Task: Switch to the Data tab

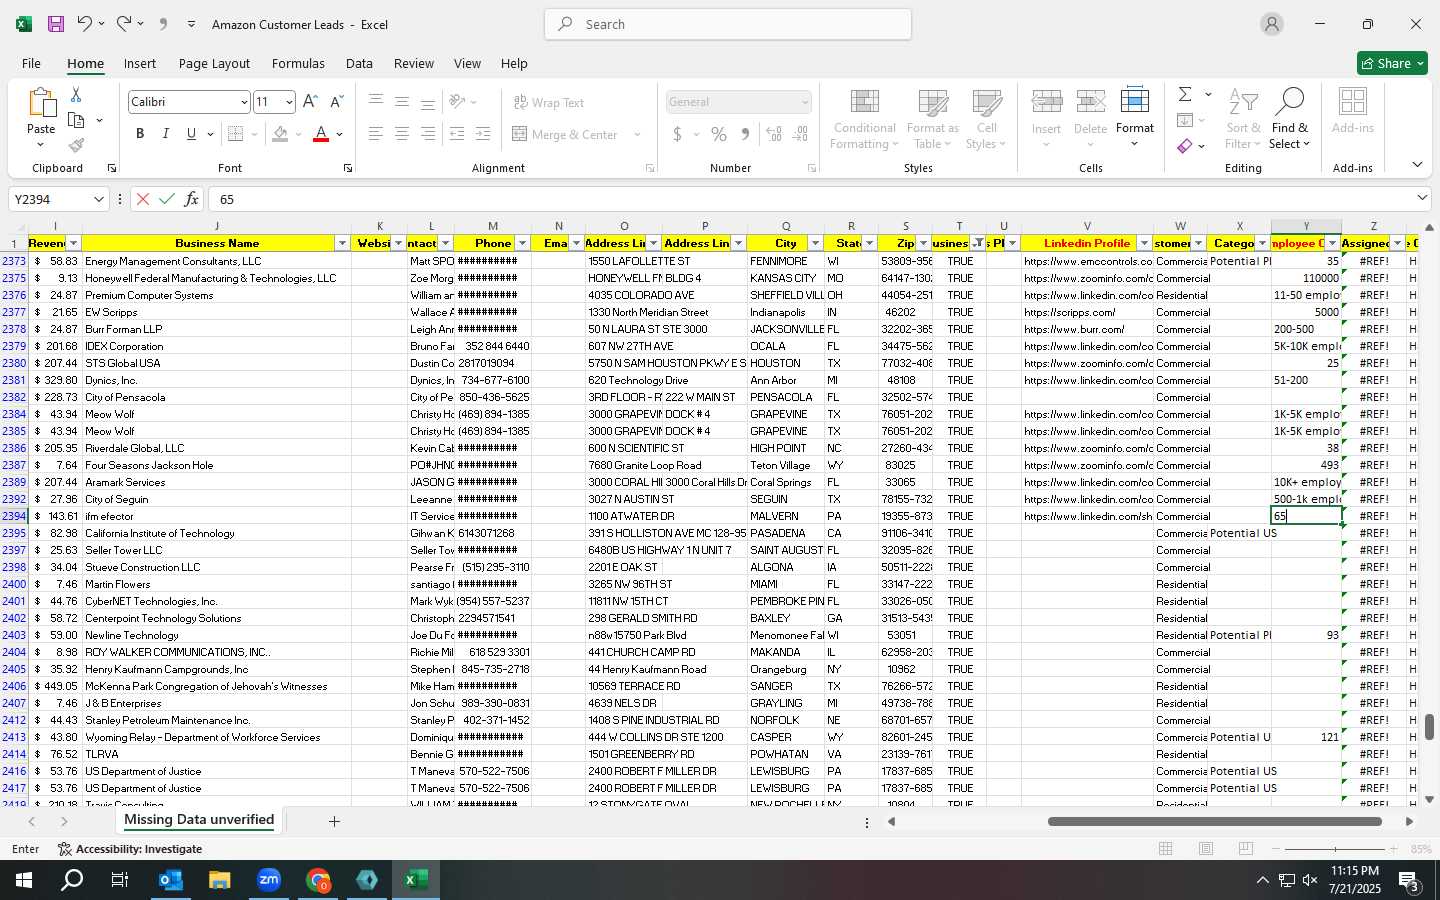Action: pyautogui.click(x=359, y=63)
